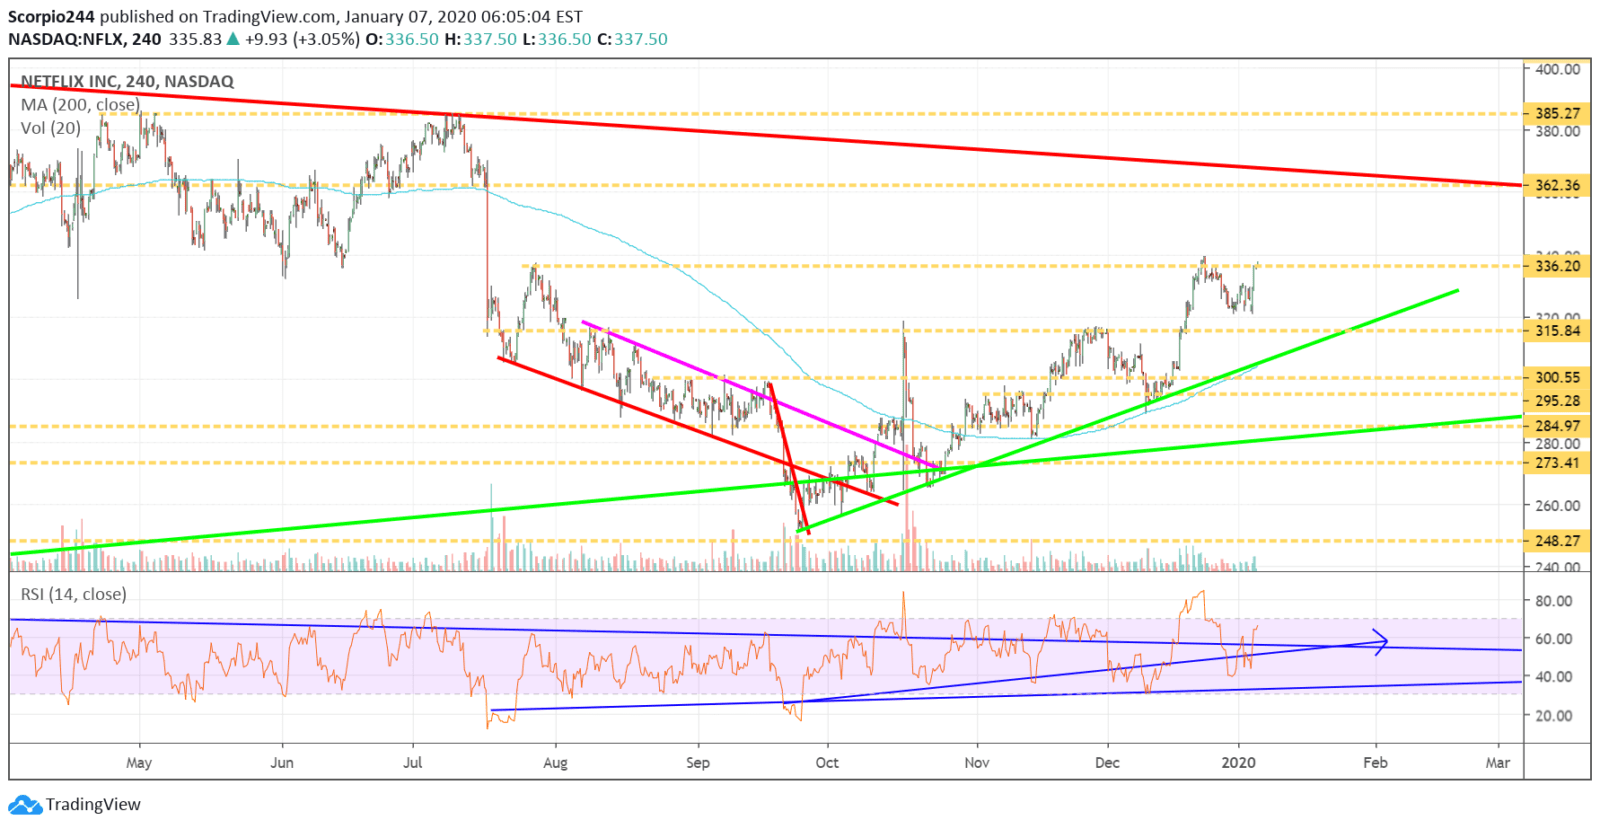Select the 385.27 price level label

point(1556,113)
